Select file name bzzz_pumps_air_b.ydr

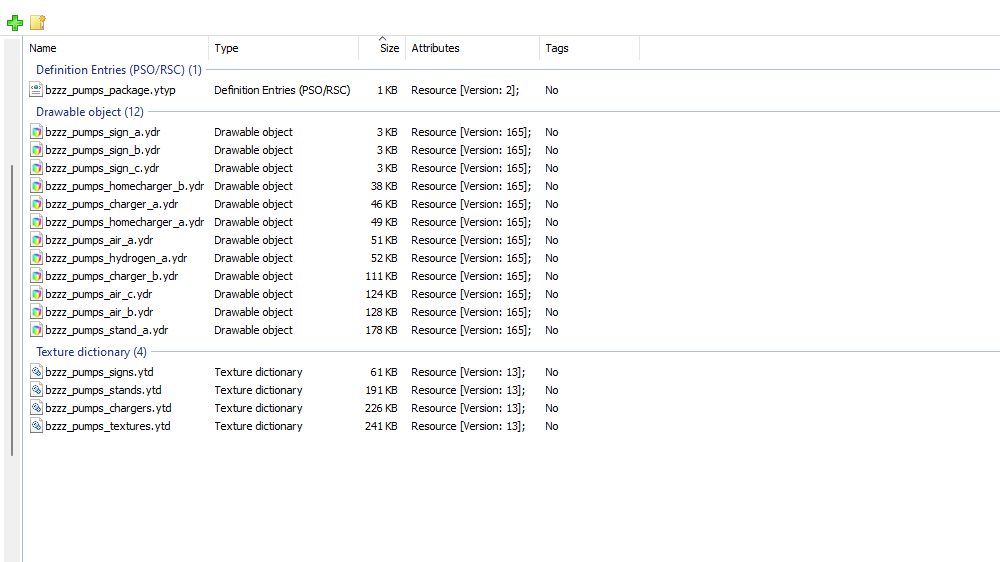click(99, 312)
